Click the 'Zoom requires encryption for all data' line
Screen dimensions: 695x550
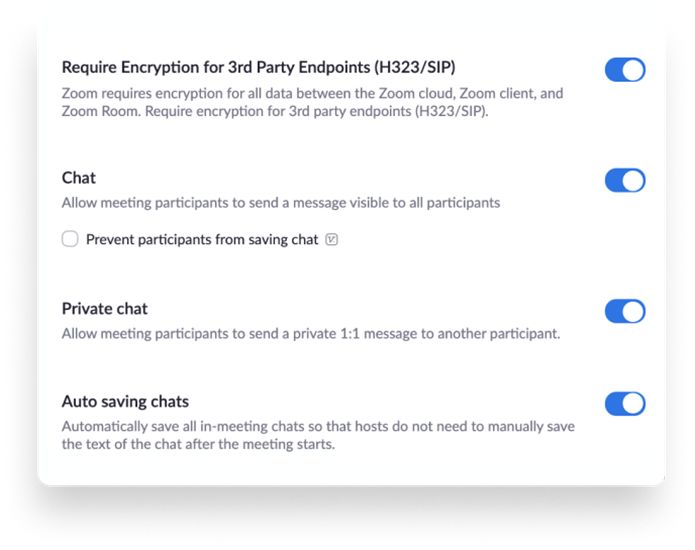312,94
